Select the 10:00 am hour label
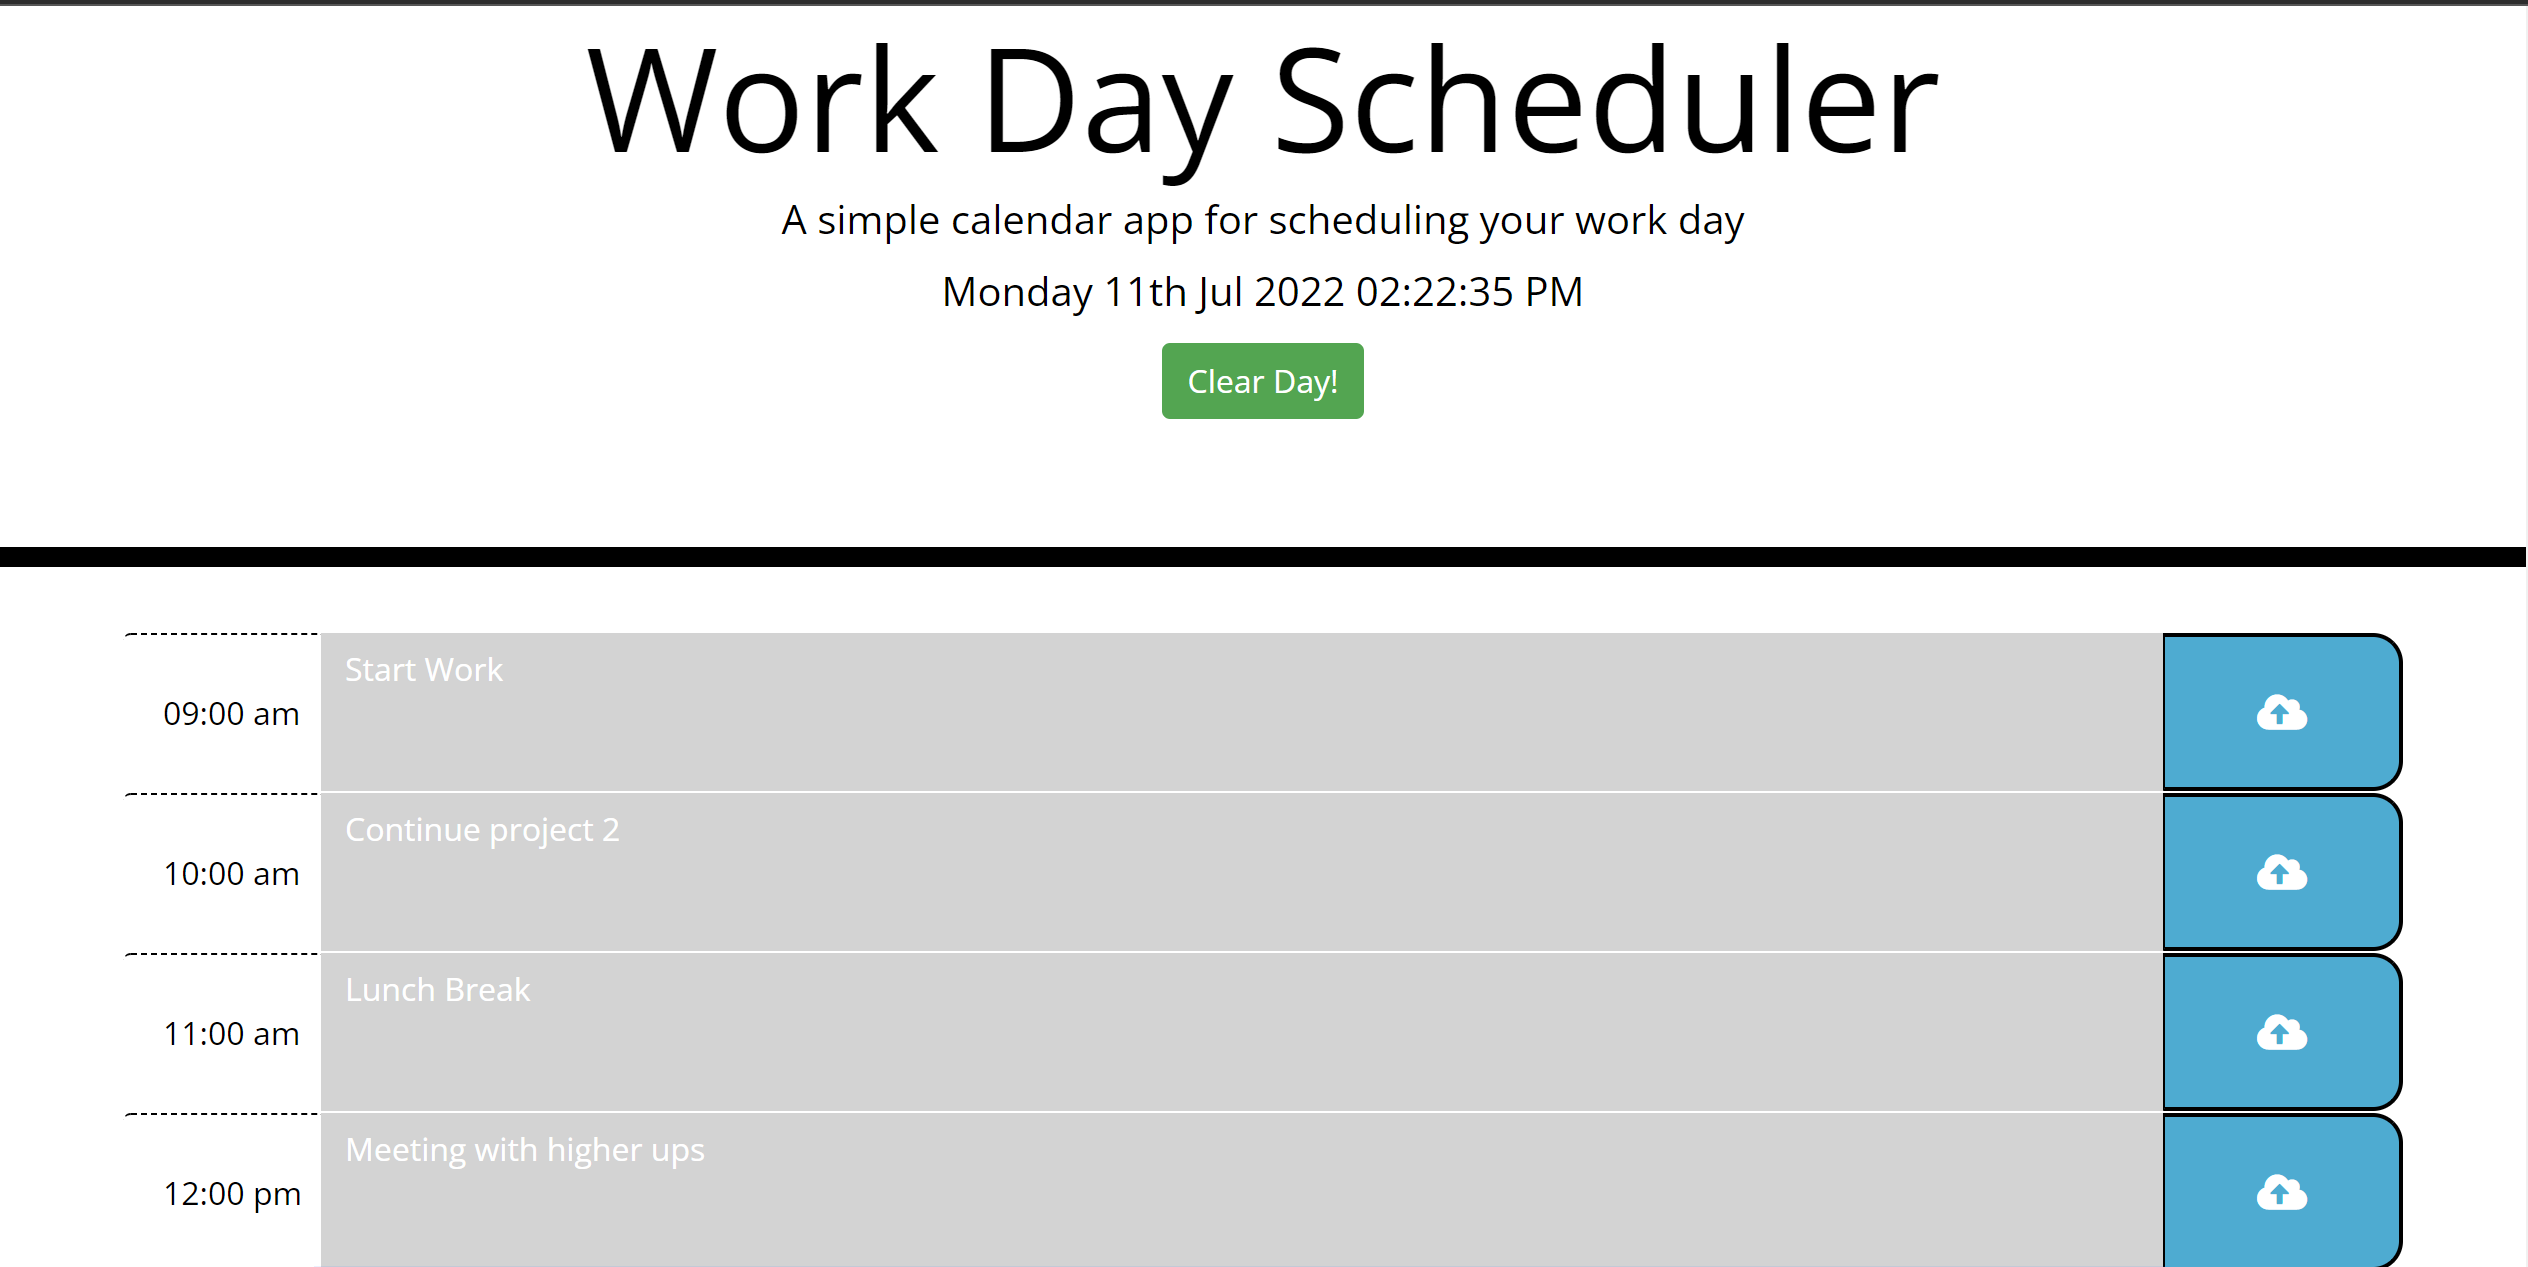2528x1267 pixels. [x=231, y=874]
